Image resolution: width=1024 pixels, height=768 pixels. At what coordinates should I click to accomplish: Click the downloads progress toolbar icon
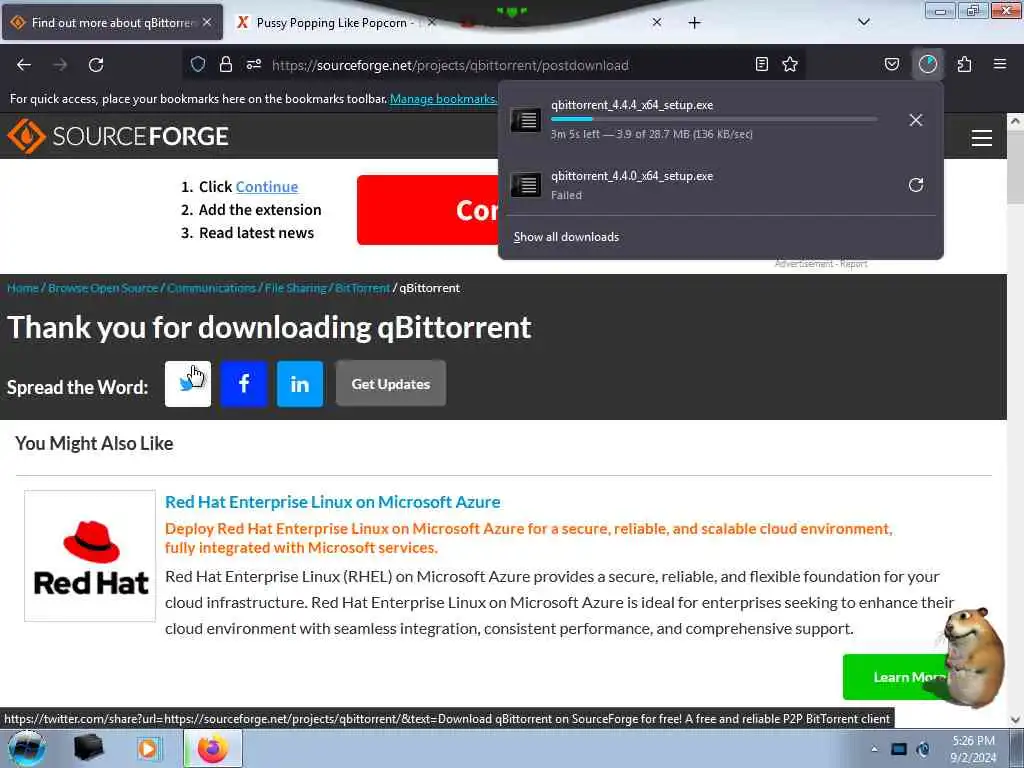click(x=927, y=64)
